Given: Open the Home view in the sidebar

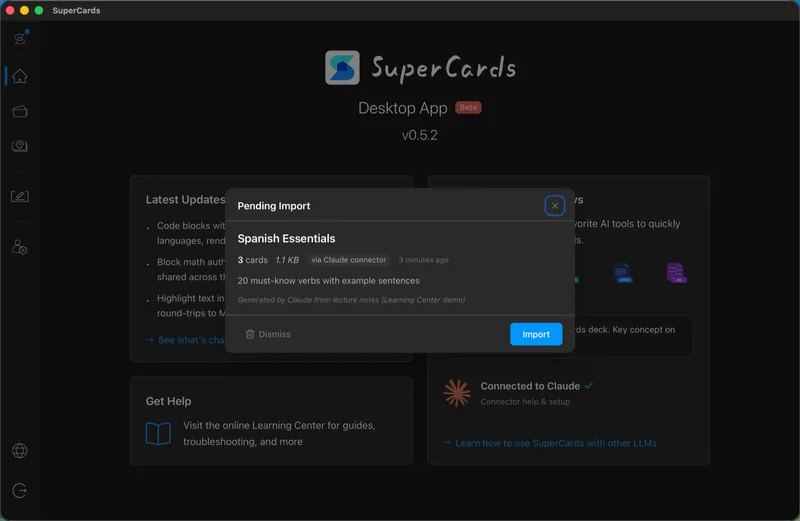Looking at the screenshot, I should click(x=20, y=76).
